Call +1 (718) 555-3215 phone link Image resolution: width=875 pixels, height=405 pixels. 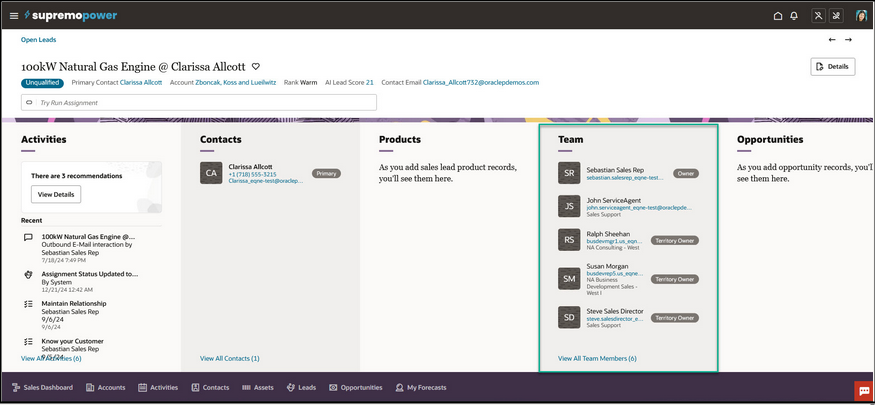tap(252, 174)
